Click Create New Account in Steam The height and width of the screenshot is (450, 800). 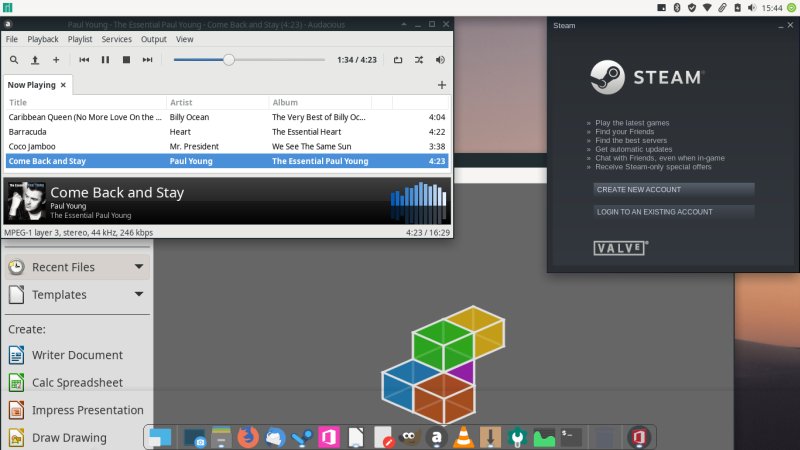(673, 189)
